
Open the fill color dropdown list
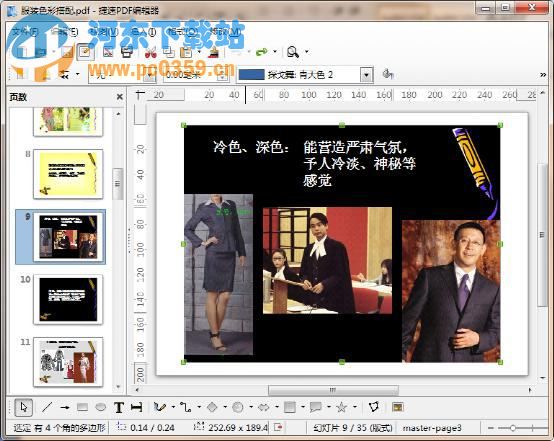tap(366, 75)
